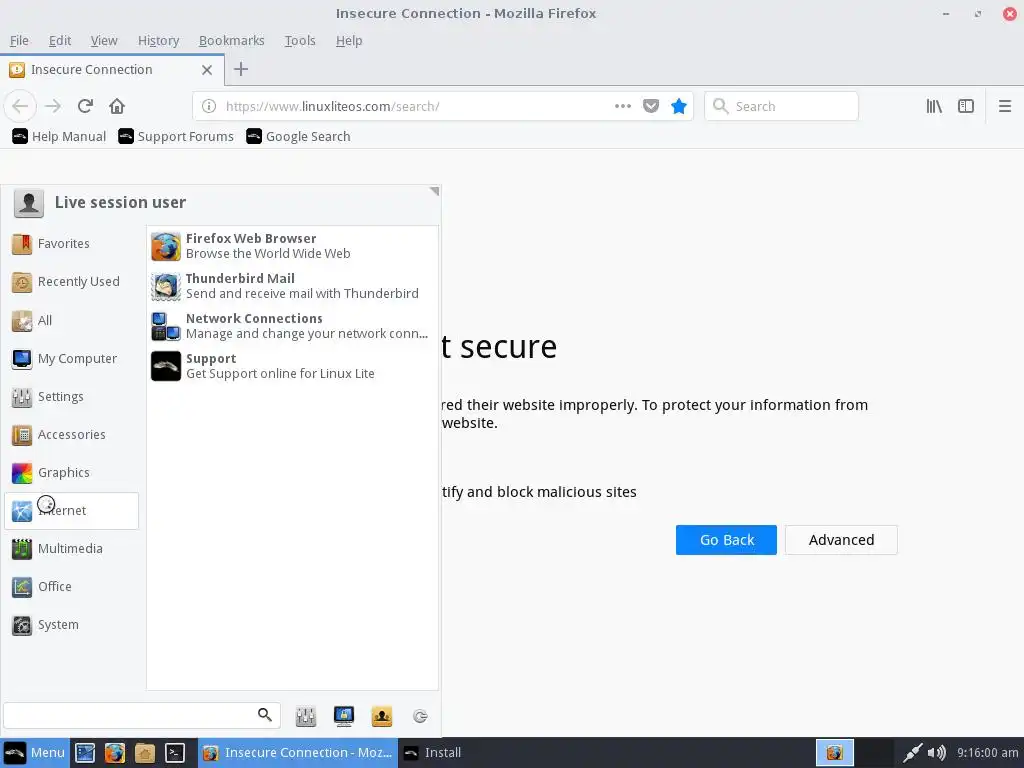Launch Thunderbird Mail from menu
Screen dimensions: 1024x768
(293, 286)
